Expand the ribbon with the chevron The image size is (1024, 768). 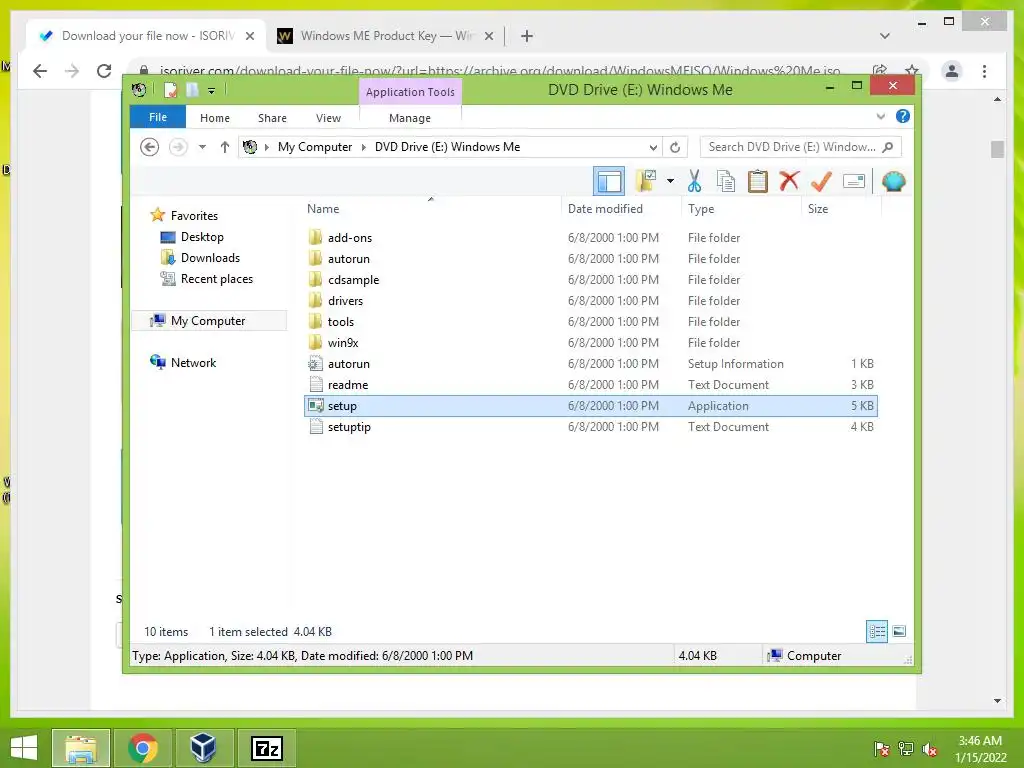tap(880, 116)
